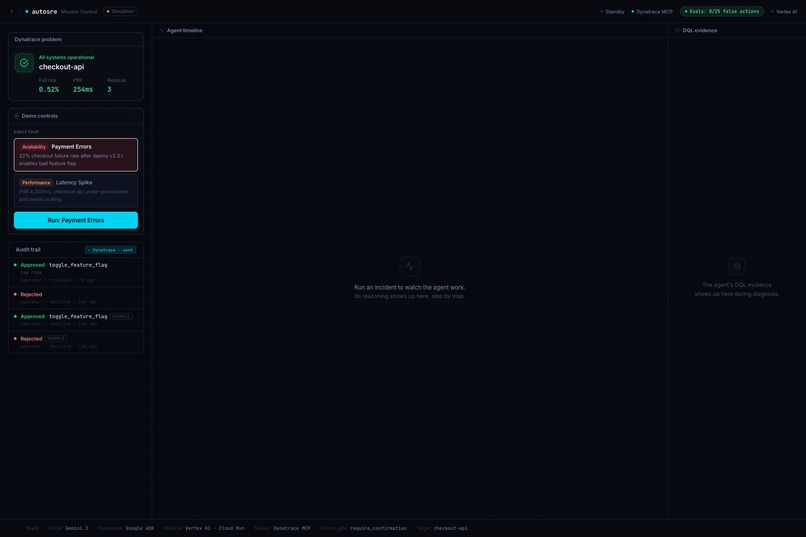Click the Demo controls header icon
Screen dimensions: 806x537
tap(16, 116)
